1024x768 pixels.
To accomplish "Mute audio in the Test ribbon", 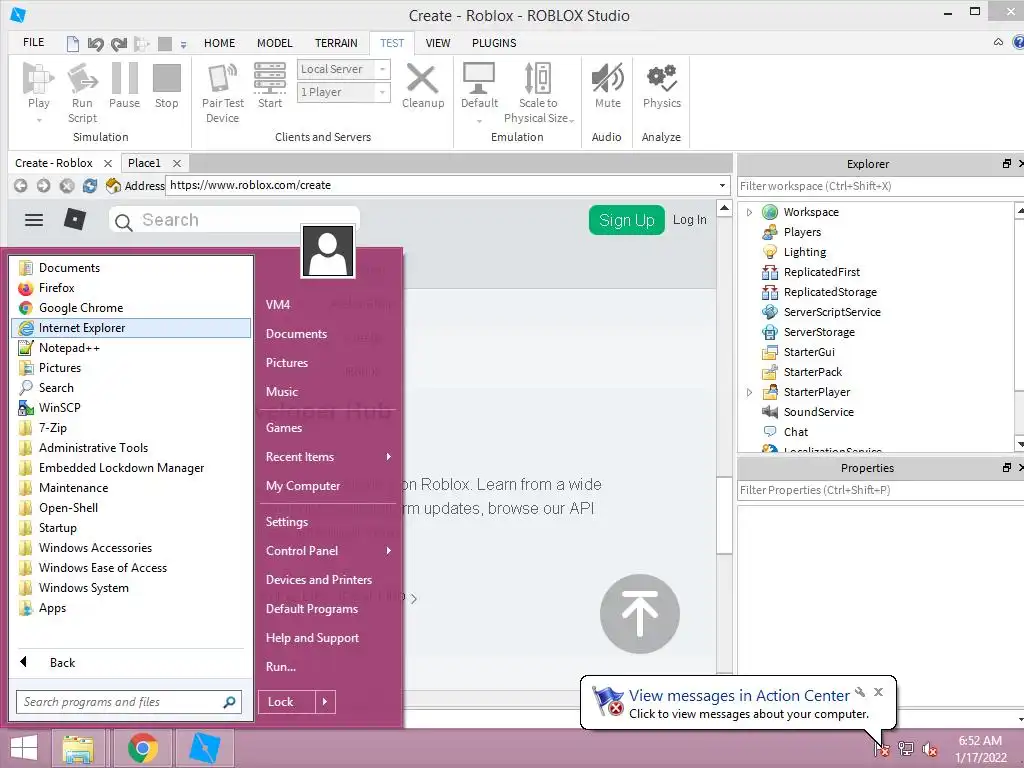I will click(607, 78).
